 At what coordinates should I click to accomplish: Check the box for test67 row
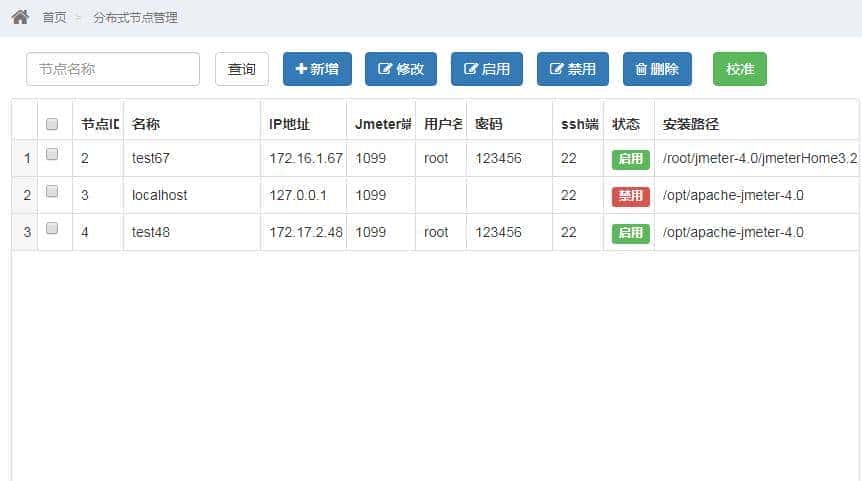click(52, 154)
